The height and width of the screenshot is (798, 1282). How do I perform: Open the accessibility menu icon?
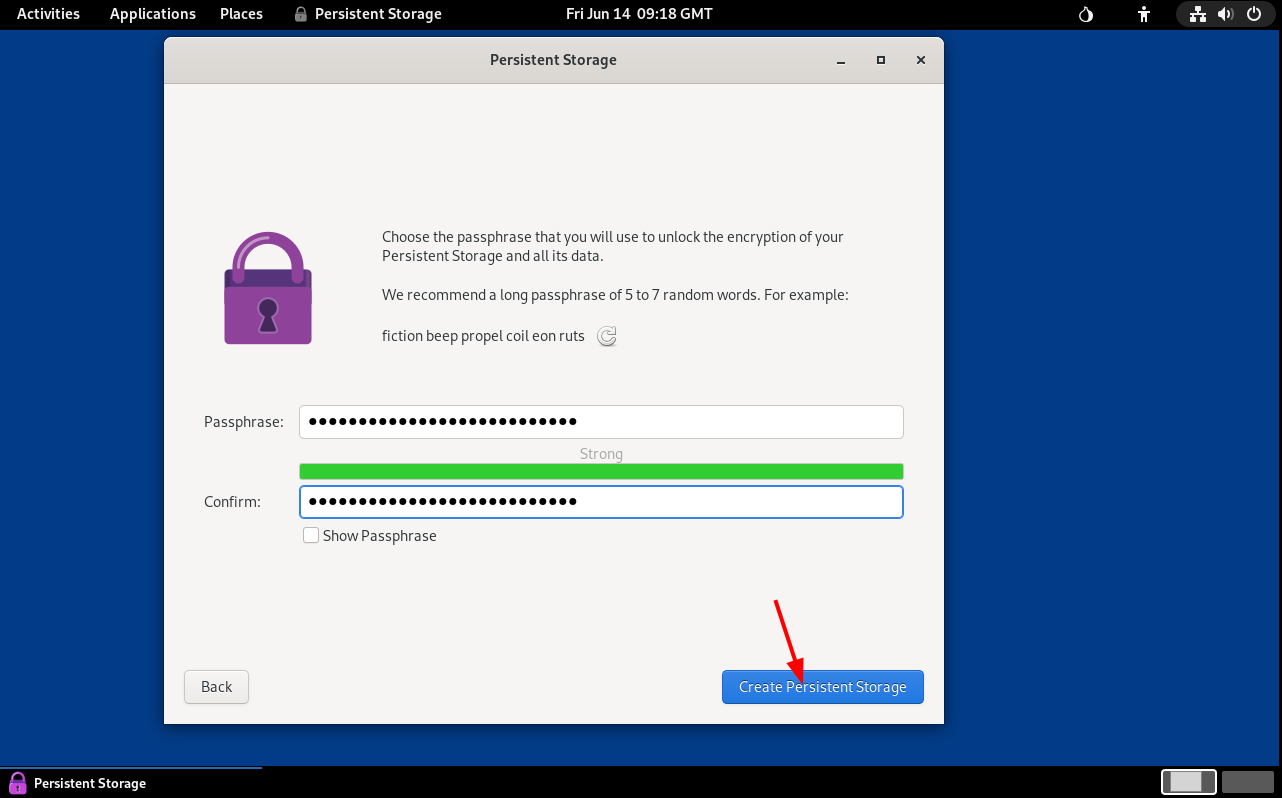click(x=1144, y=14)
